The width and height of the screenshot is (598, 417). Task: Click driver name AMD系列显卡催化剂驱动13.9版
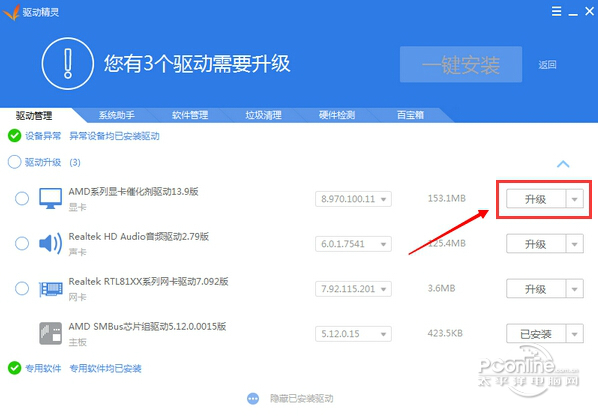click(133, 192)
